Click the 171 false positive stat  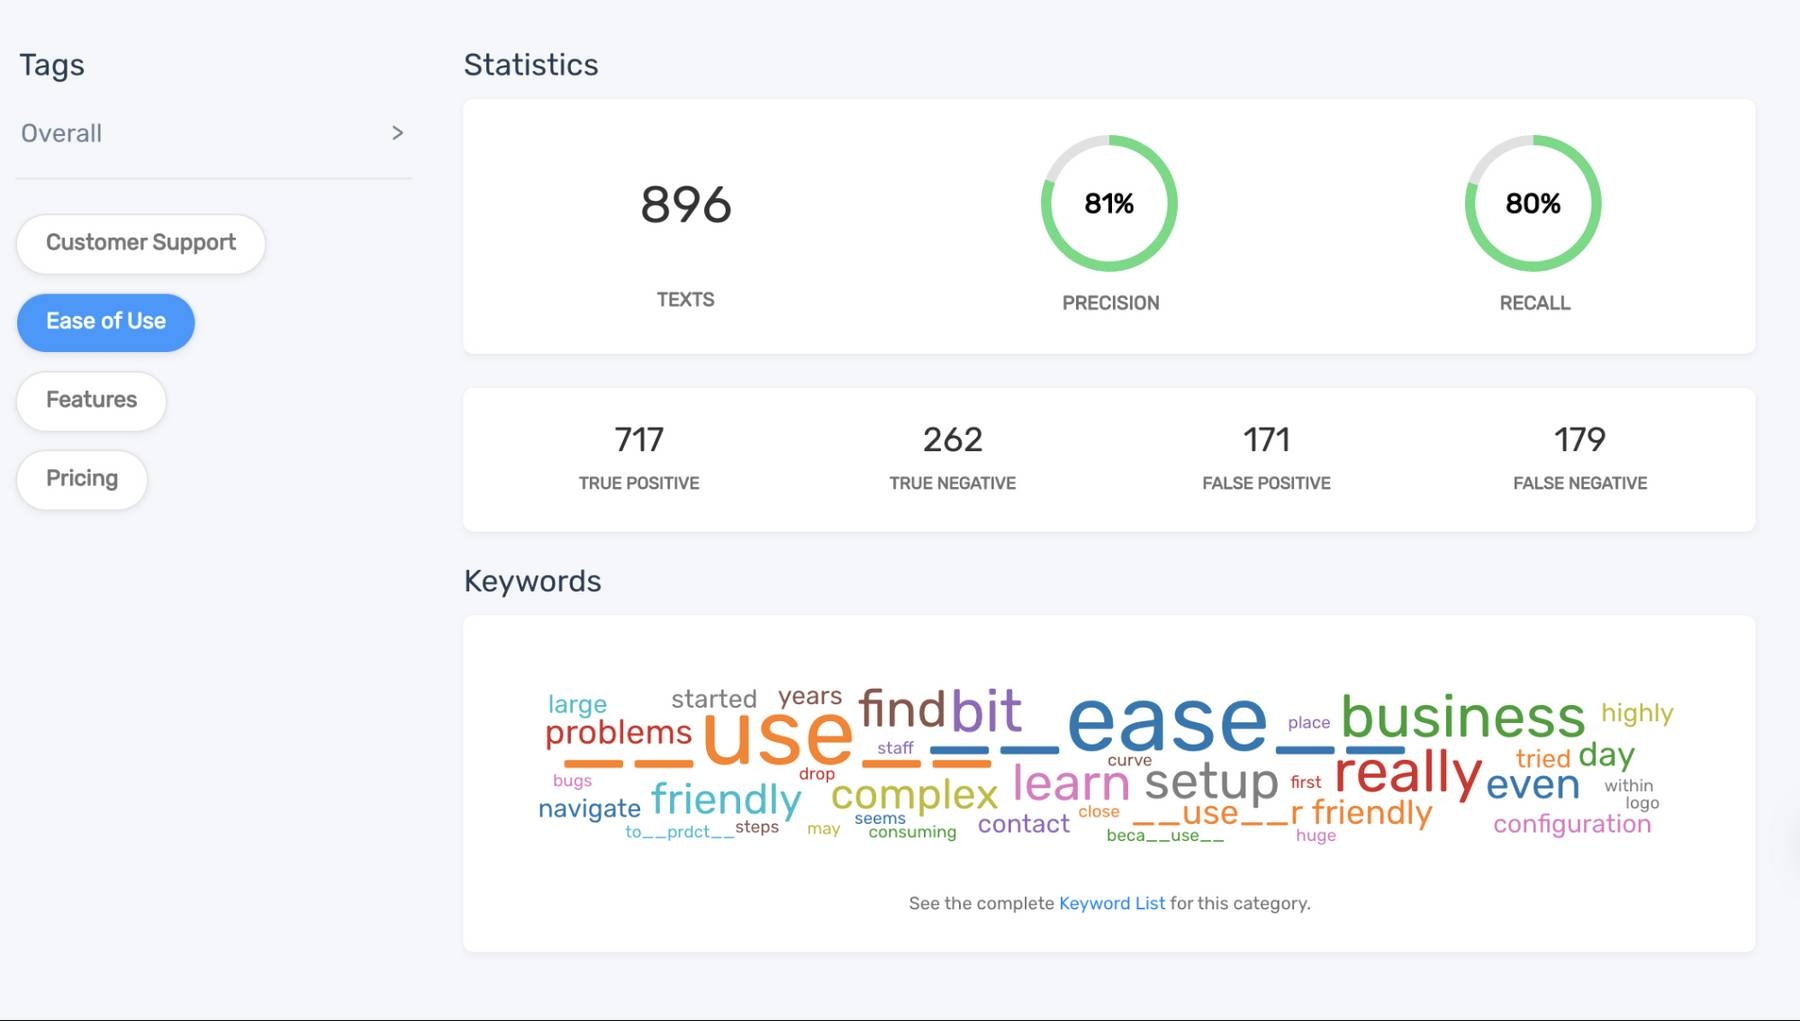click(x=1266, y=440)
